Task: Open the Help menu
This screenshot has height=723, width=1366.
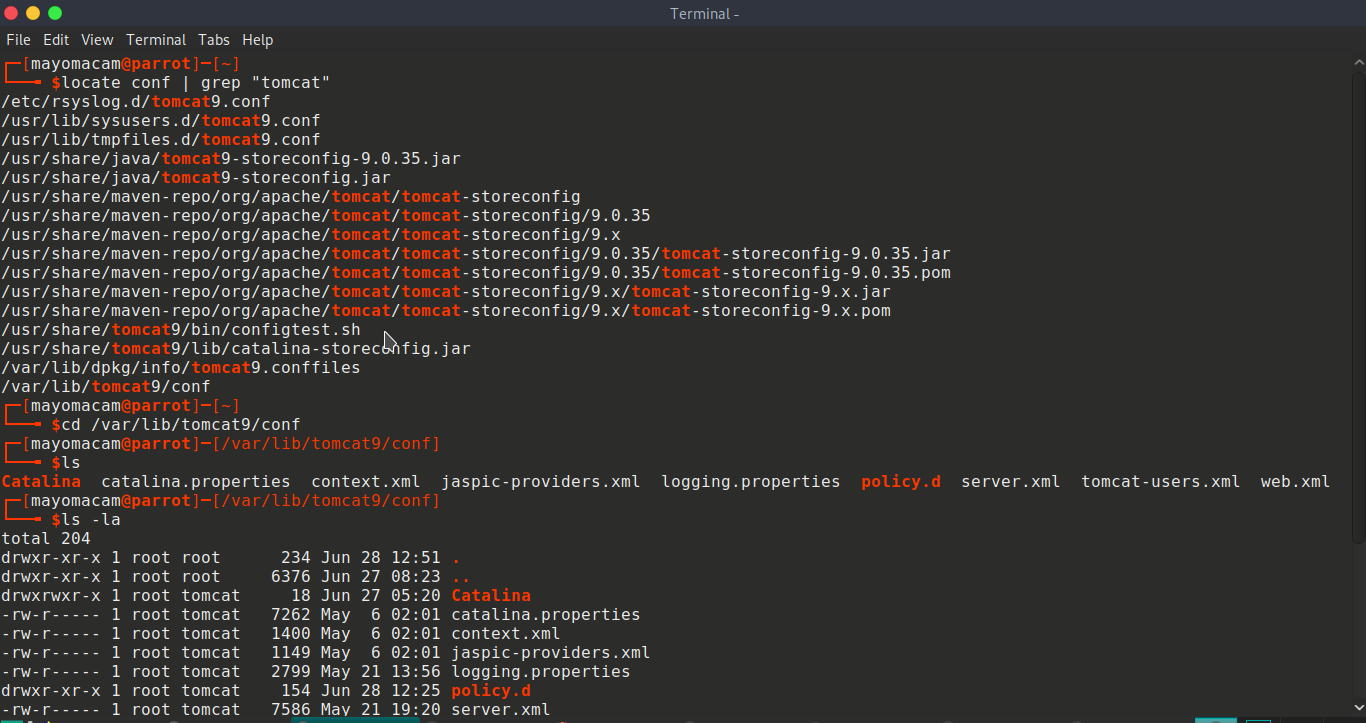Action: tap(257, 40)
